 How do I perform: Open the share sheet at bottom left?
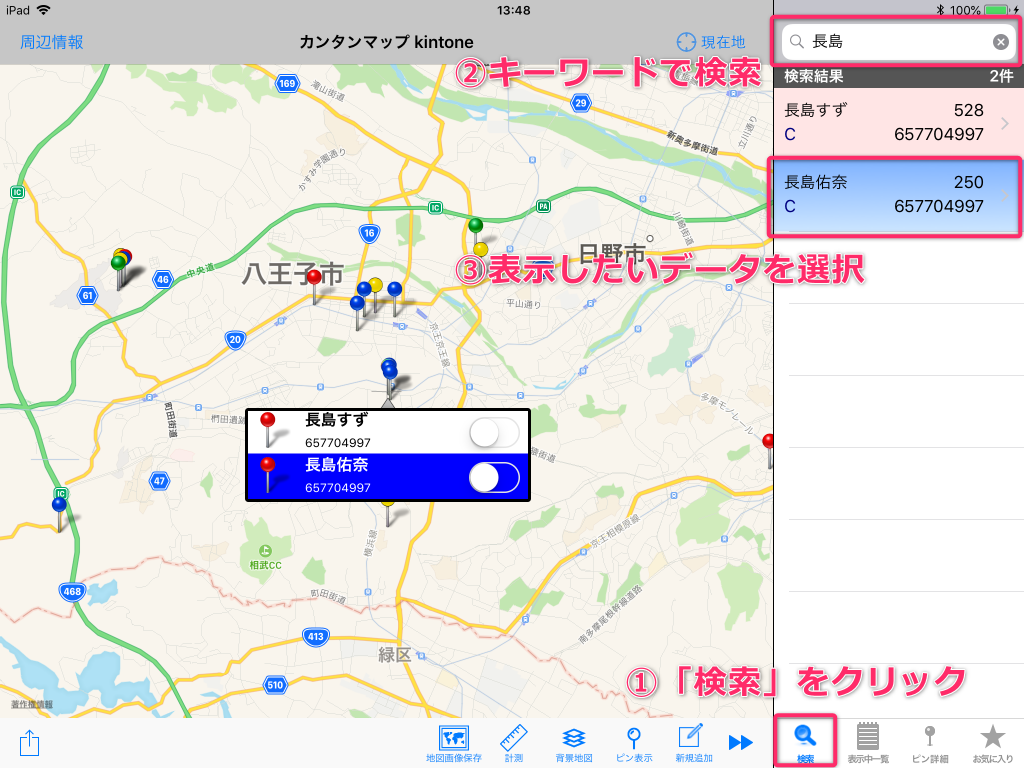coord(30,744)
